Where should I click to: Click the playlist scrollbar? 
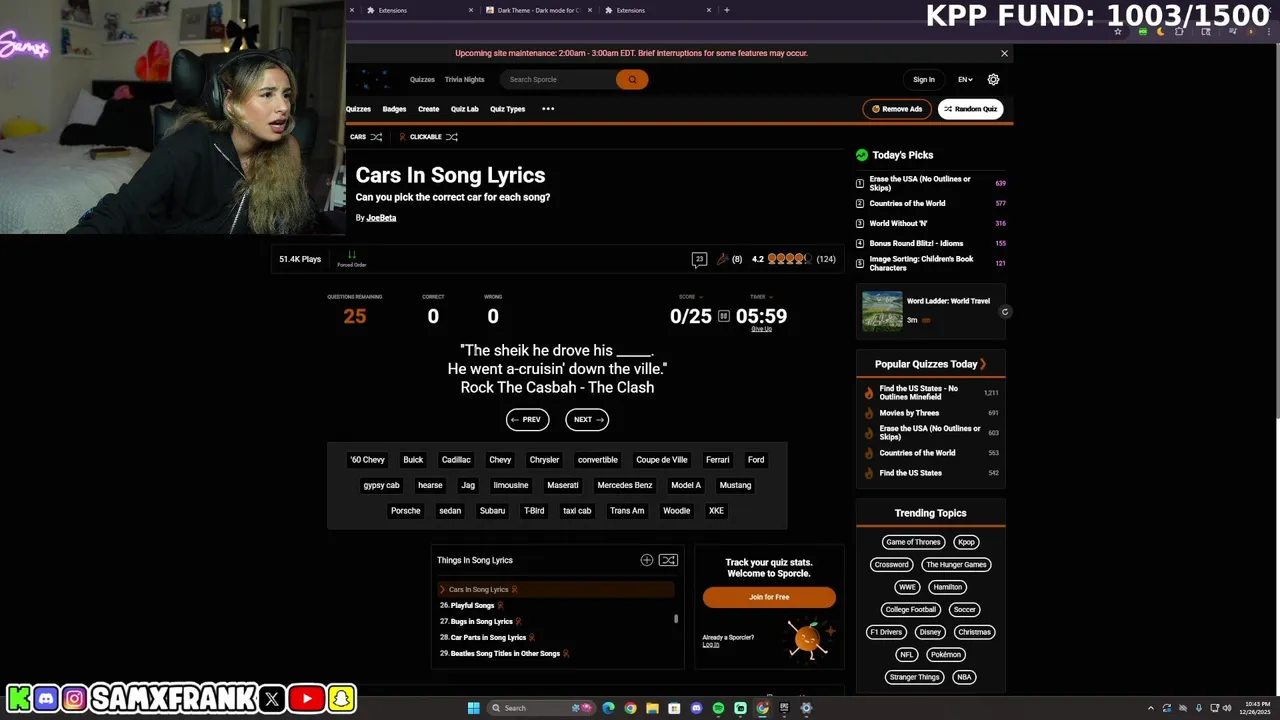(x=676, y=619)
